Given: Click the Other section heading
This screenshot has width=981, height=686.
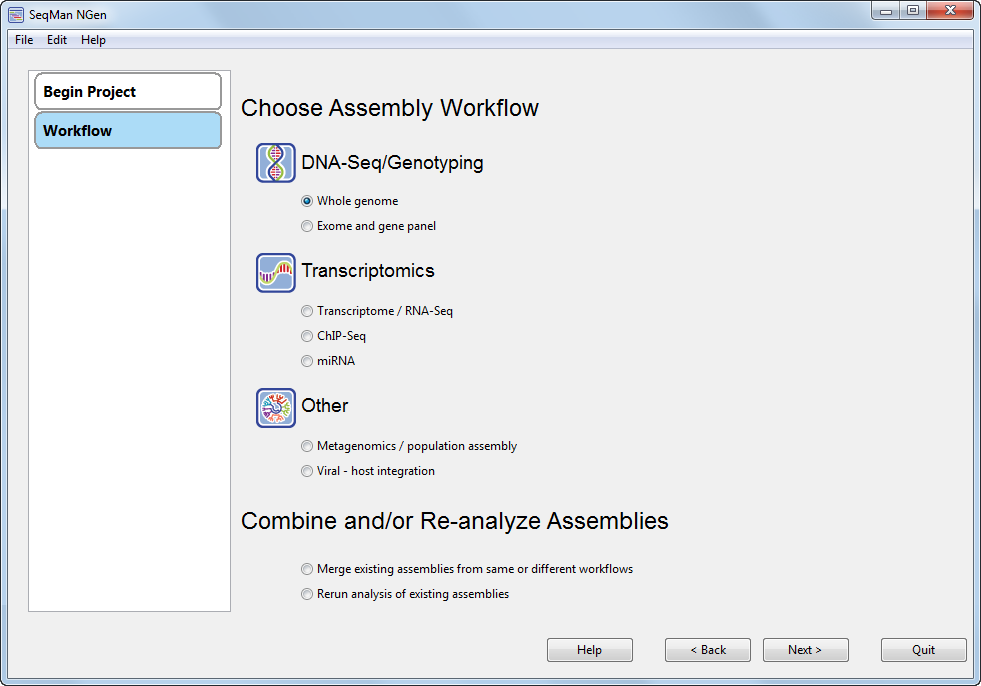Looking at the screenshot, I should 325,406.
